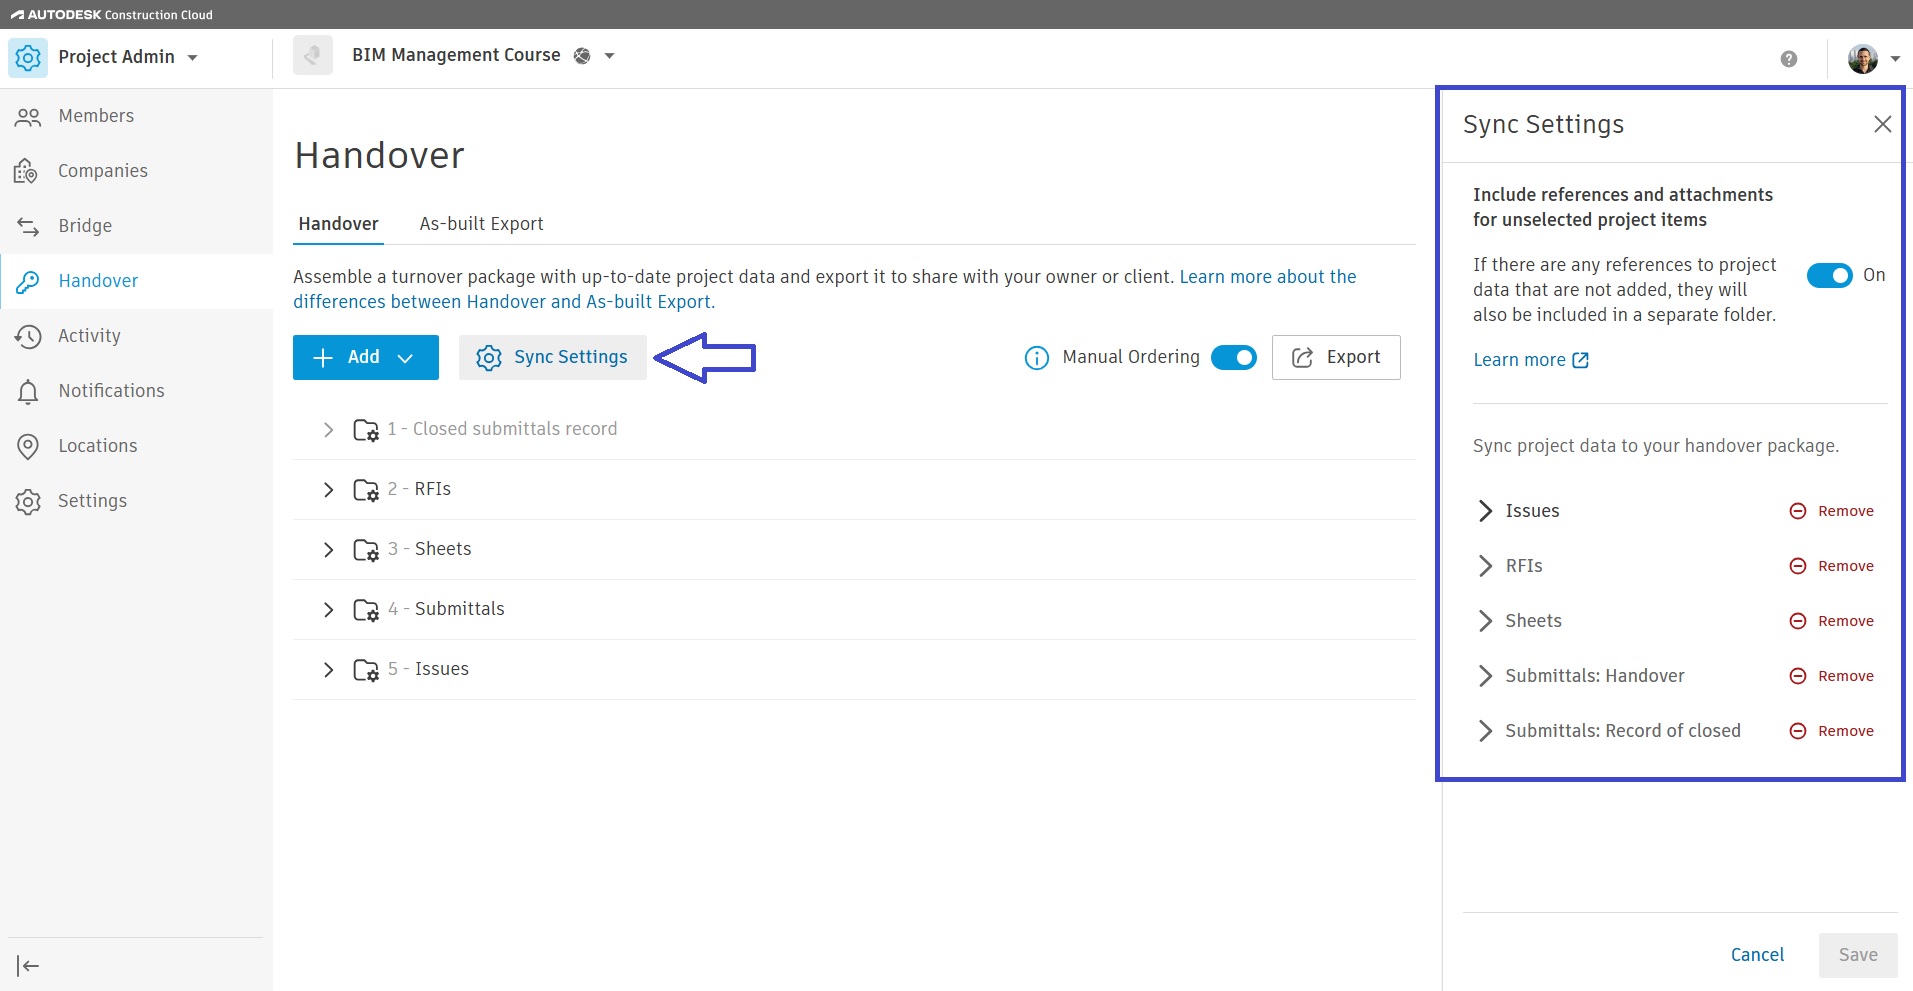Open Members in the sidebar
The width and height of the screenshot is (1913, 991).
pyautogui.click(x=96, y=116)
